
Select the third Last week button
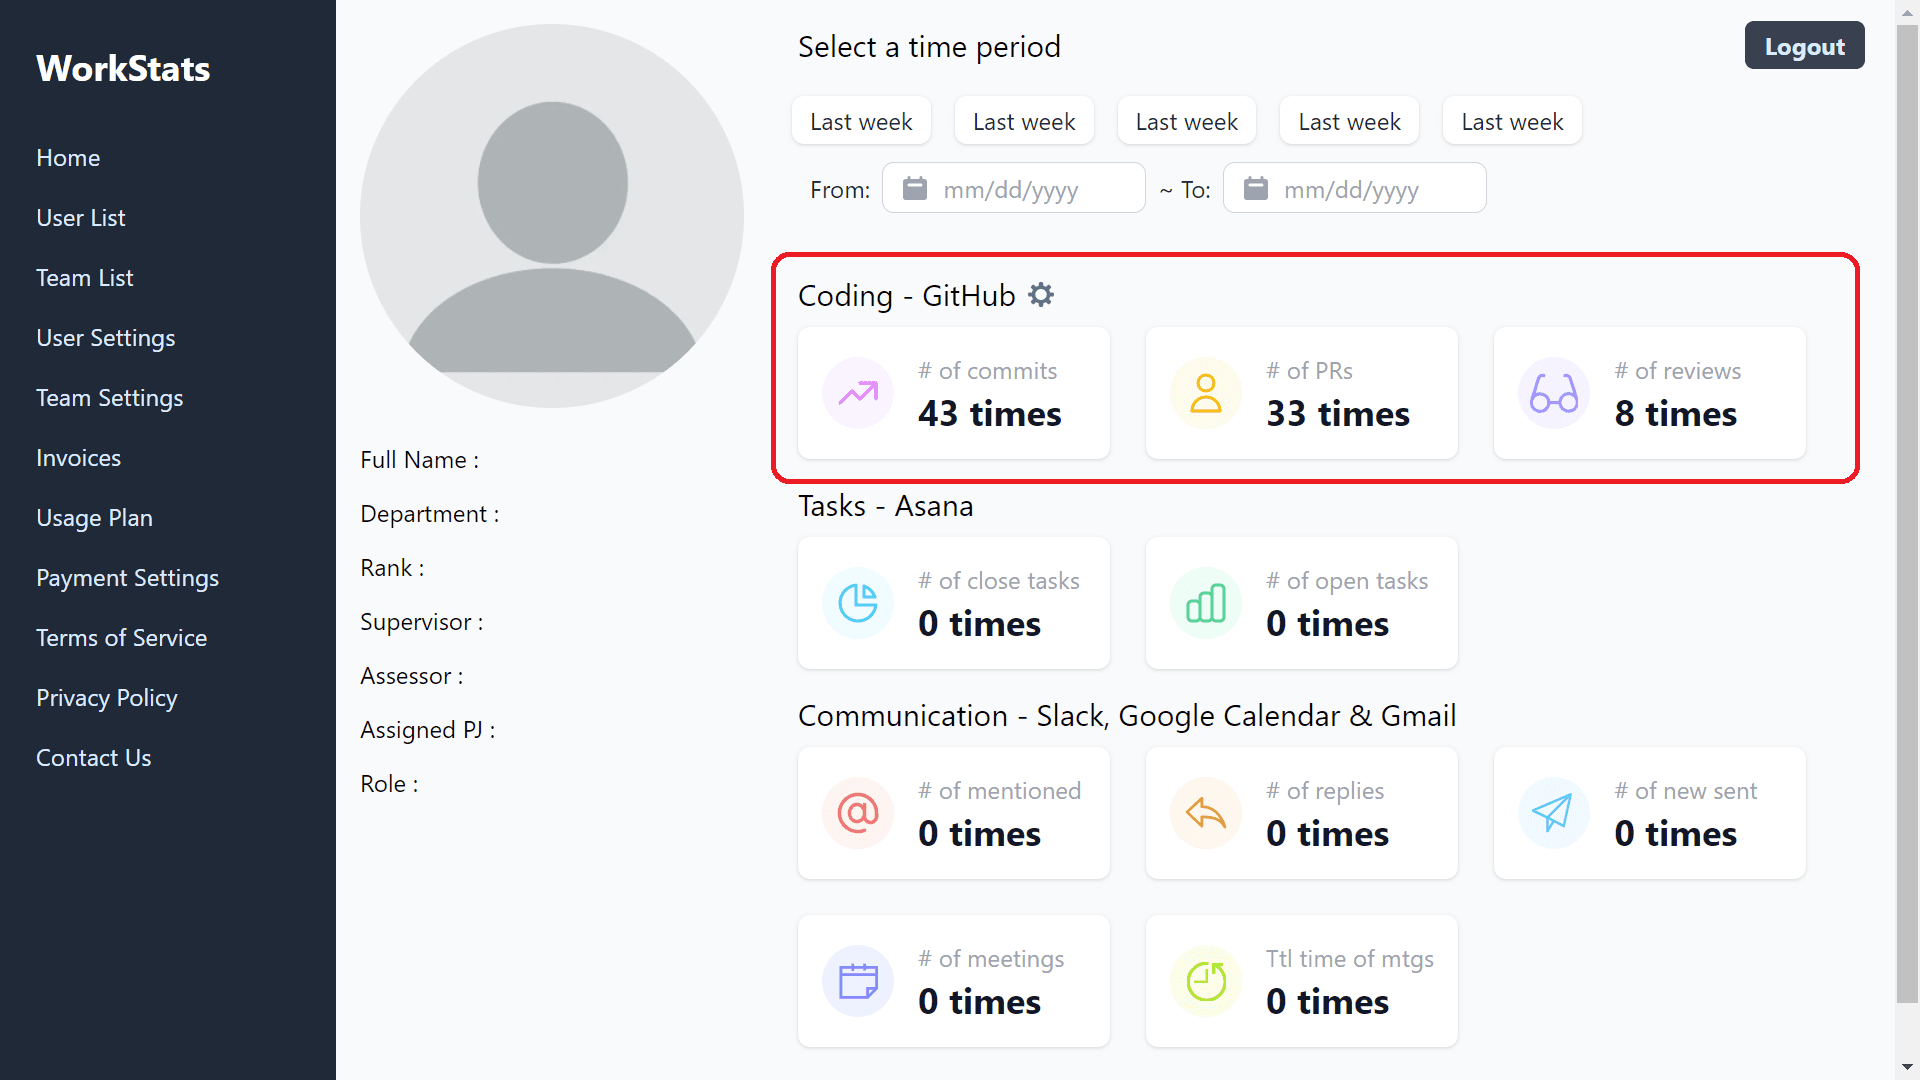point(1187,121)
